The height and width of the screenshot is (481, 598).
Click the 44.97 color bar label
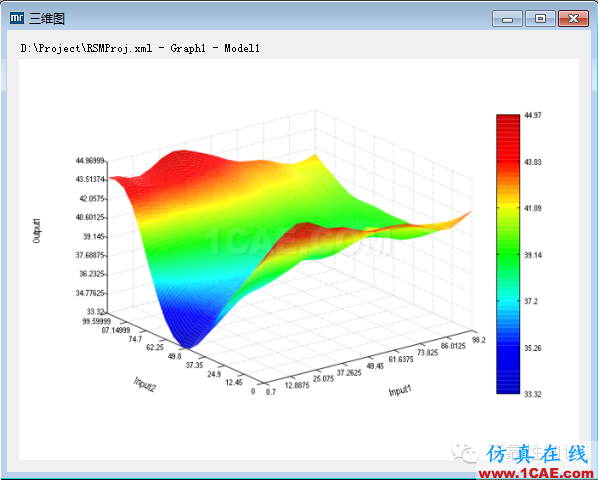click(x=532, y=115)
